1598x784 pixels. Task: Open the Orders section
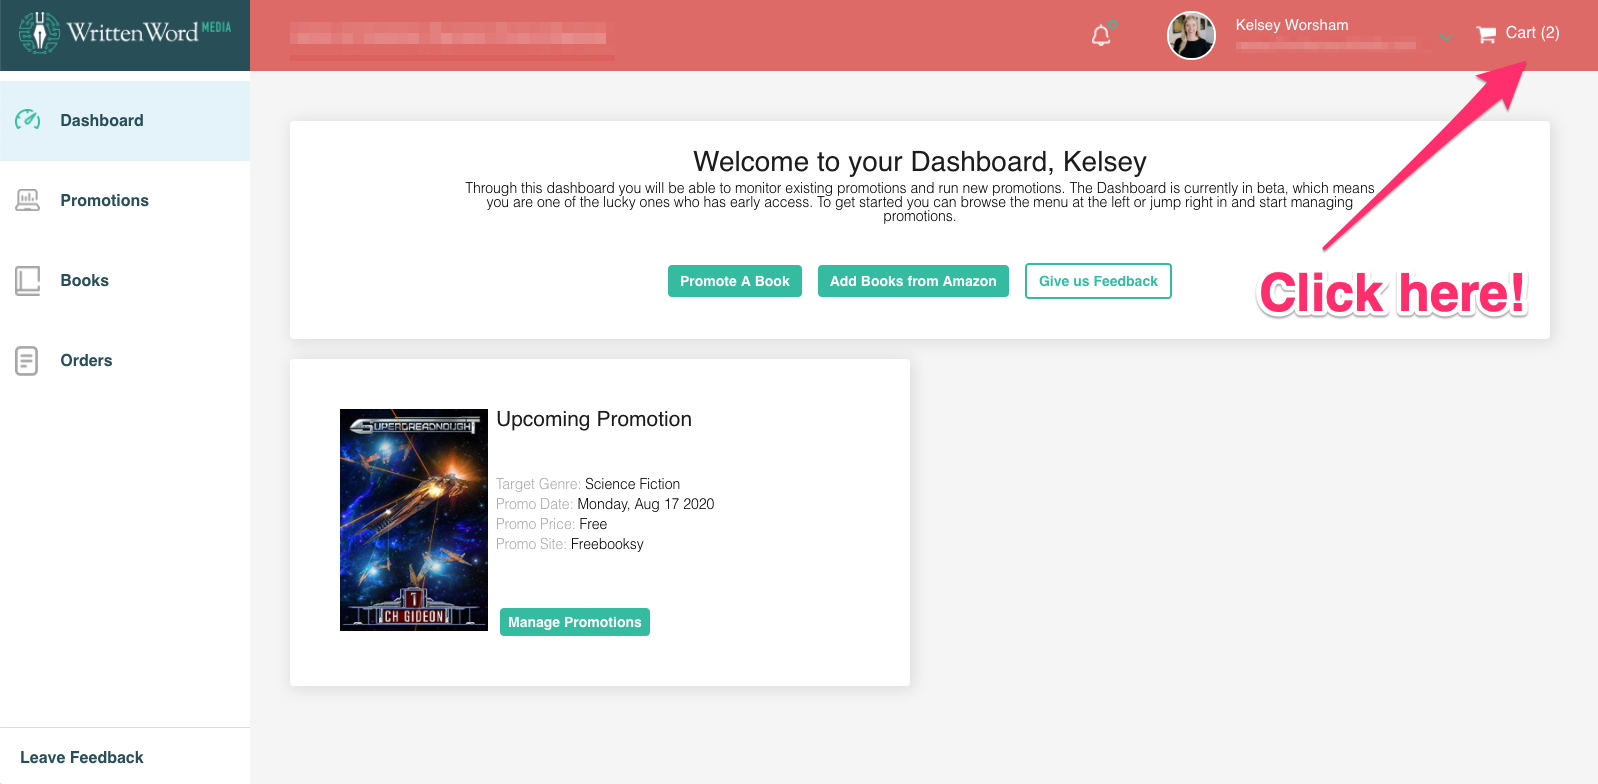point(125,360)
